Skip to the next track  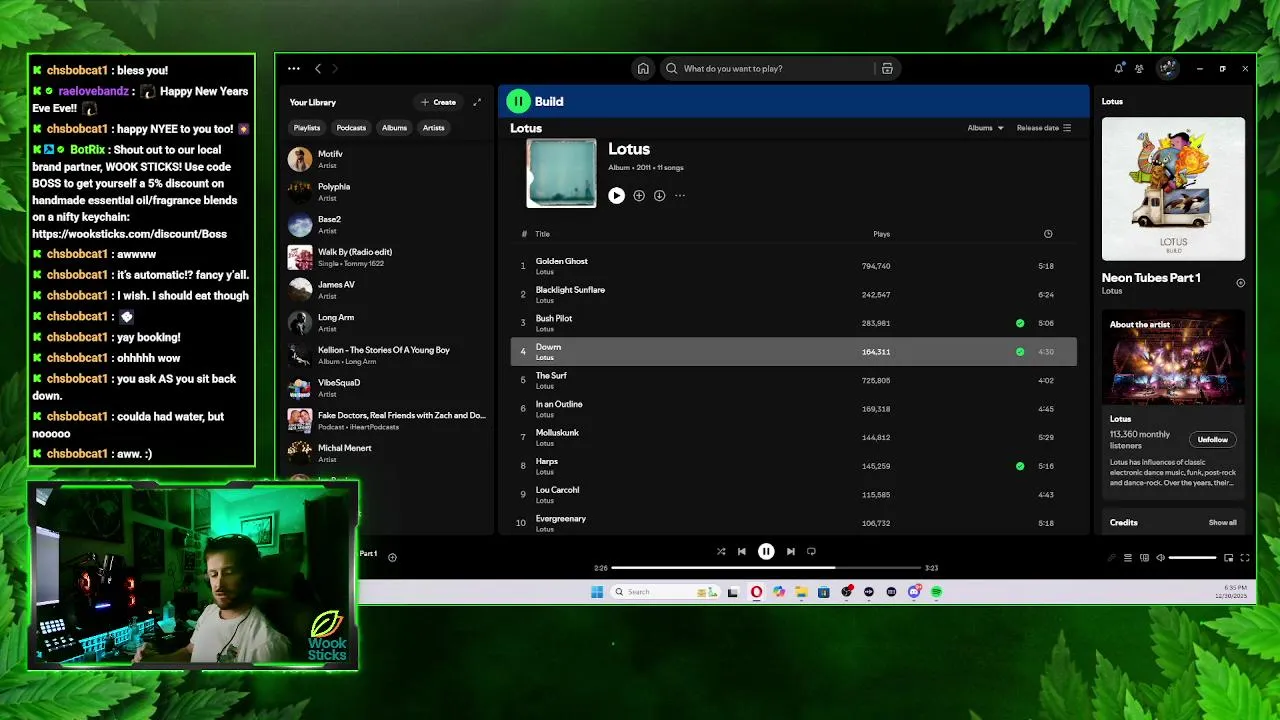click(x=790, y=551)
